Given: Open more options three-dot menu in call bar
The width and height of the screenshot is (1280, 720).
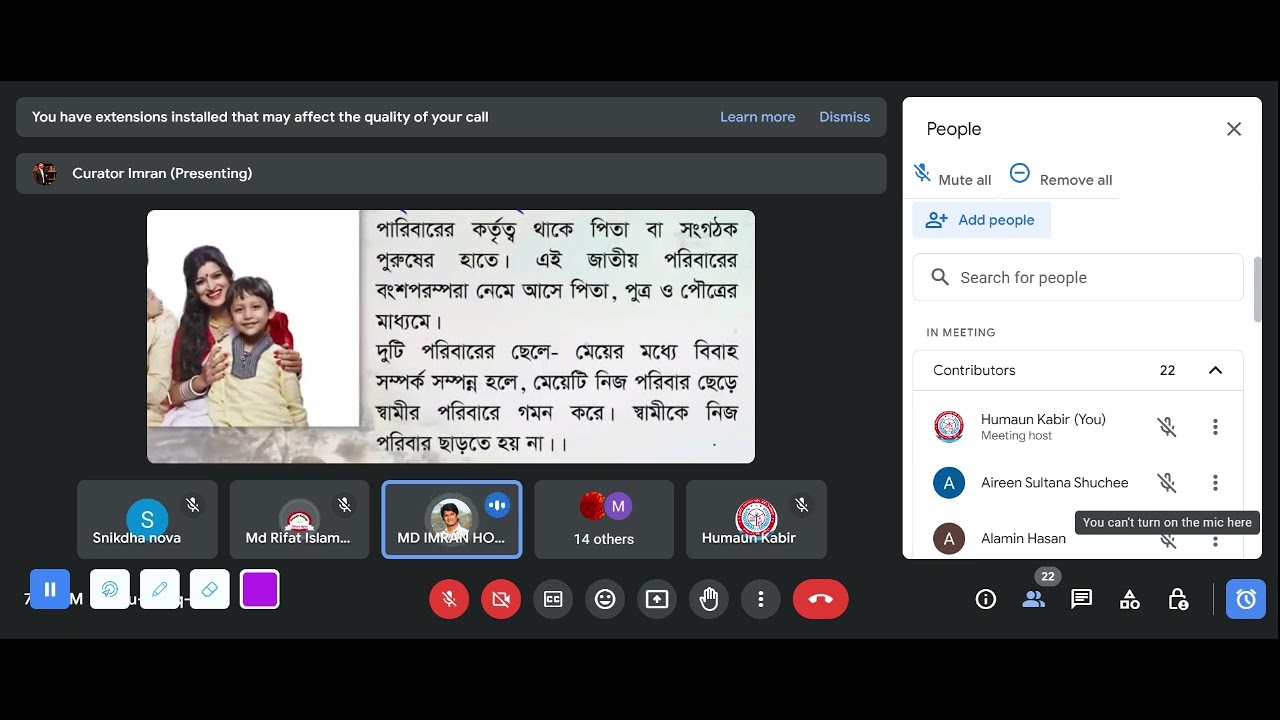Looking at the screenshot, I should pyautogui.click(x=761, y=599).
